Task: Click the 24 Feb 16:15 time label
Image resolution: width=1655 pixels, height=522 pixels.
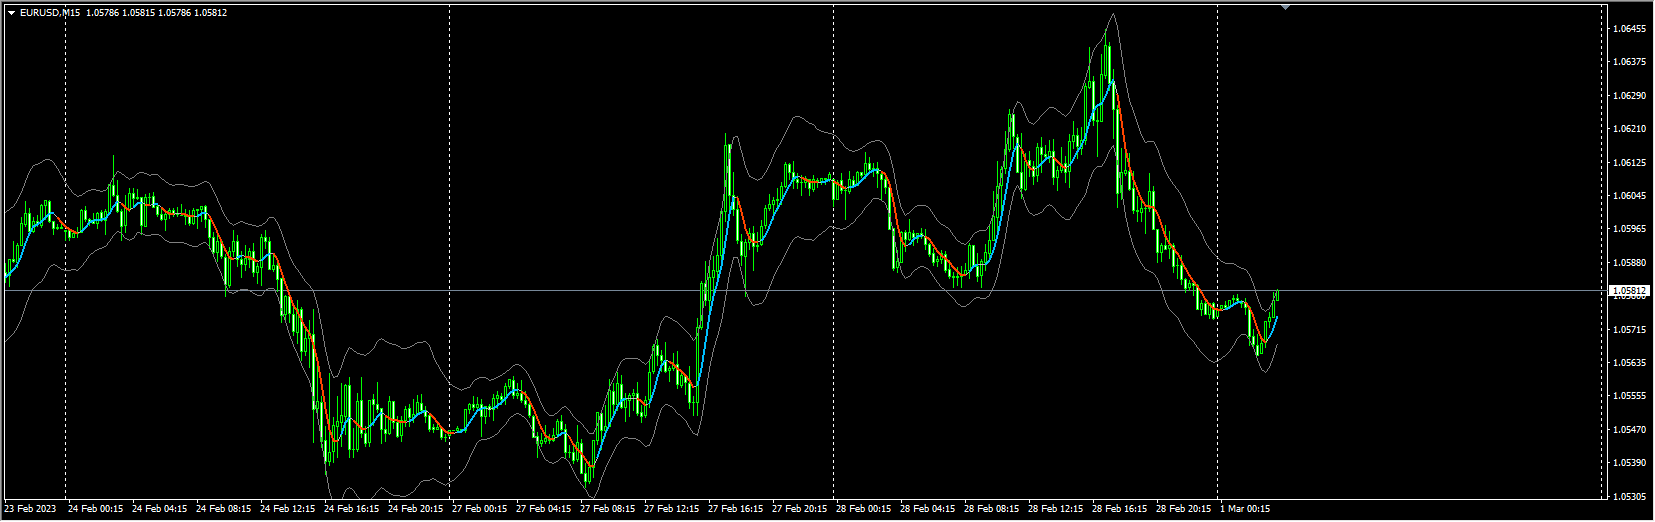Action: [x=352, y=509]
